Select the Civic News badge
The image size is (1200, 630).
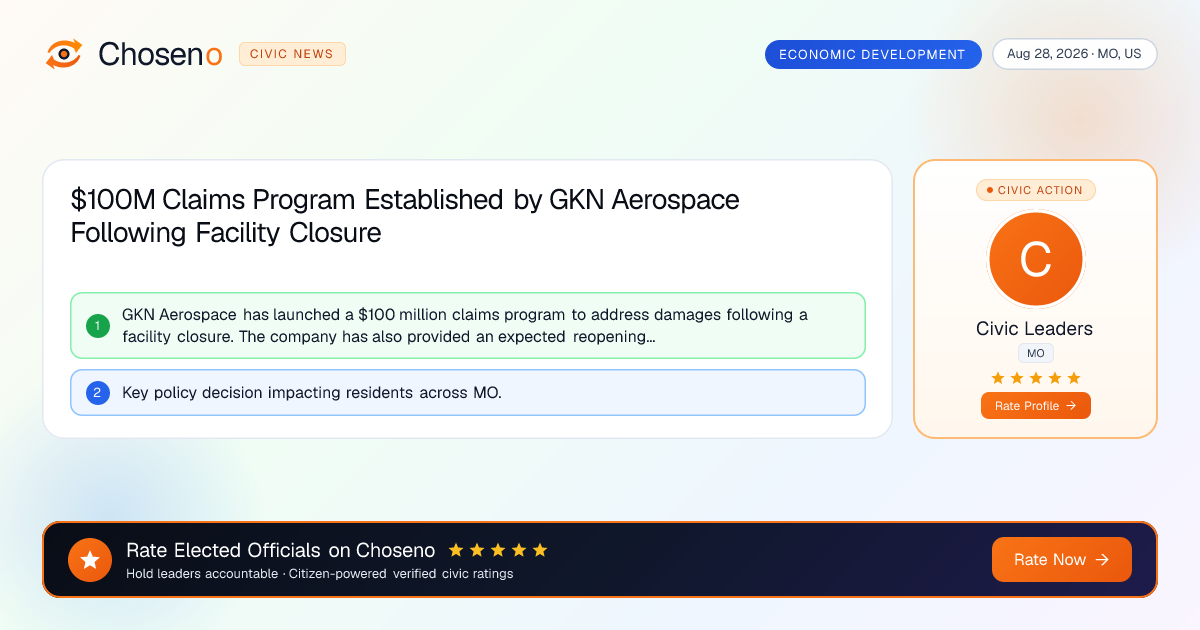(x=292, y=54)
